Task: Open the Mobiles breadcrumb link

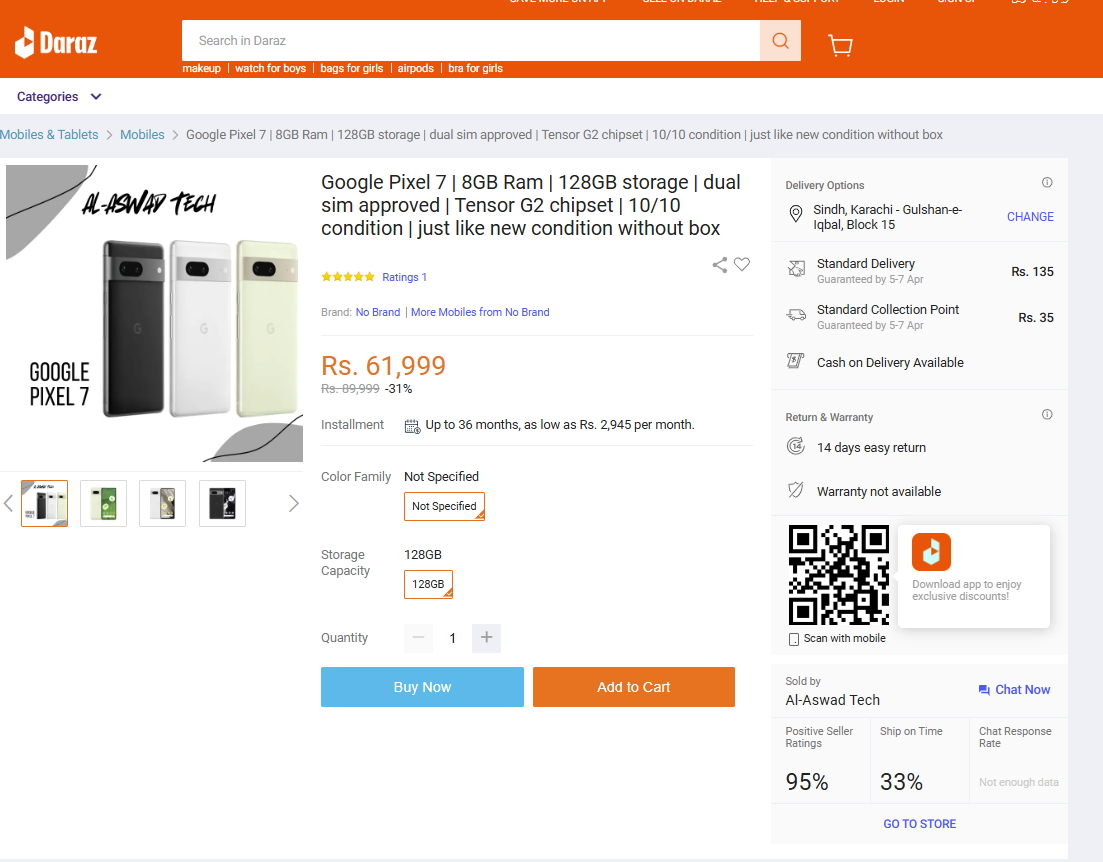Action: pos(142,134)
